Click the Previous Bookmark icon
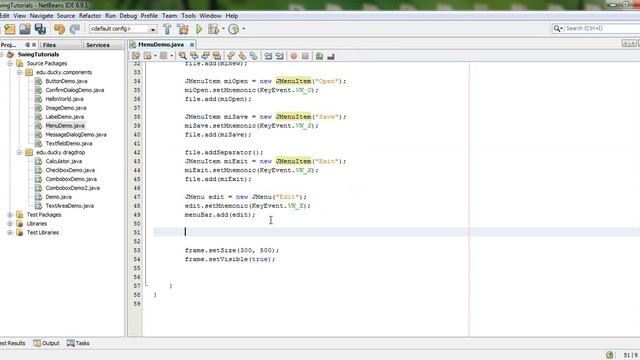The width and height of the screenshot is (640, 360). [x=231, y=56]
